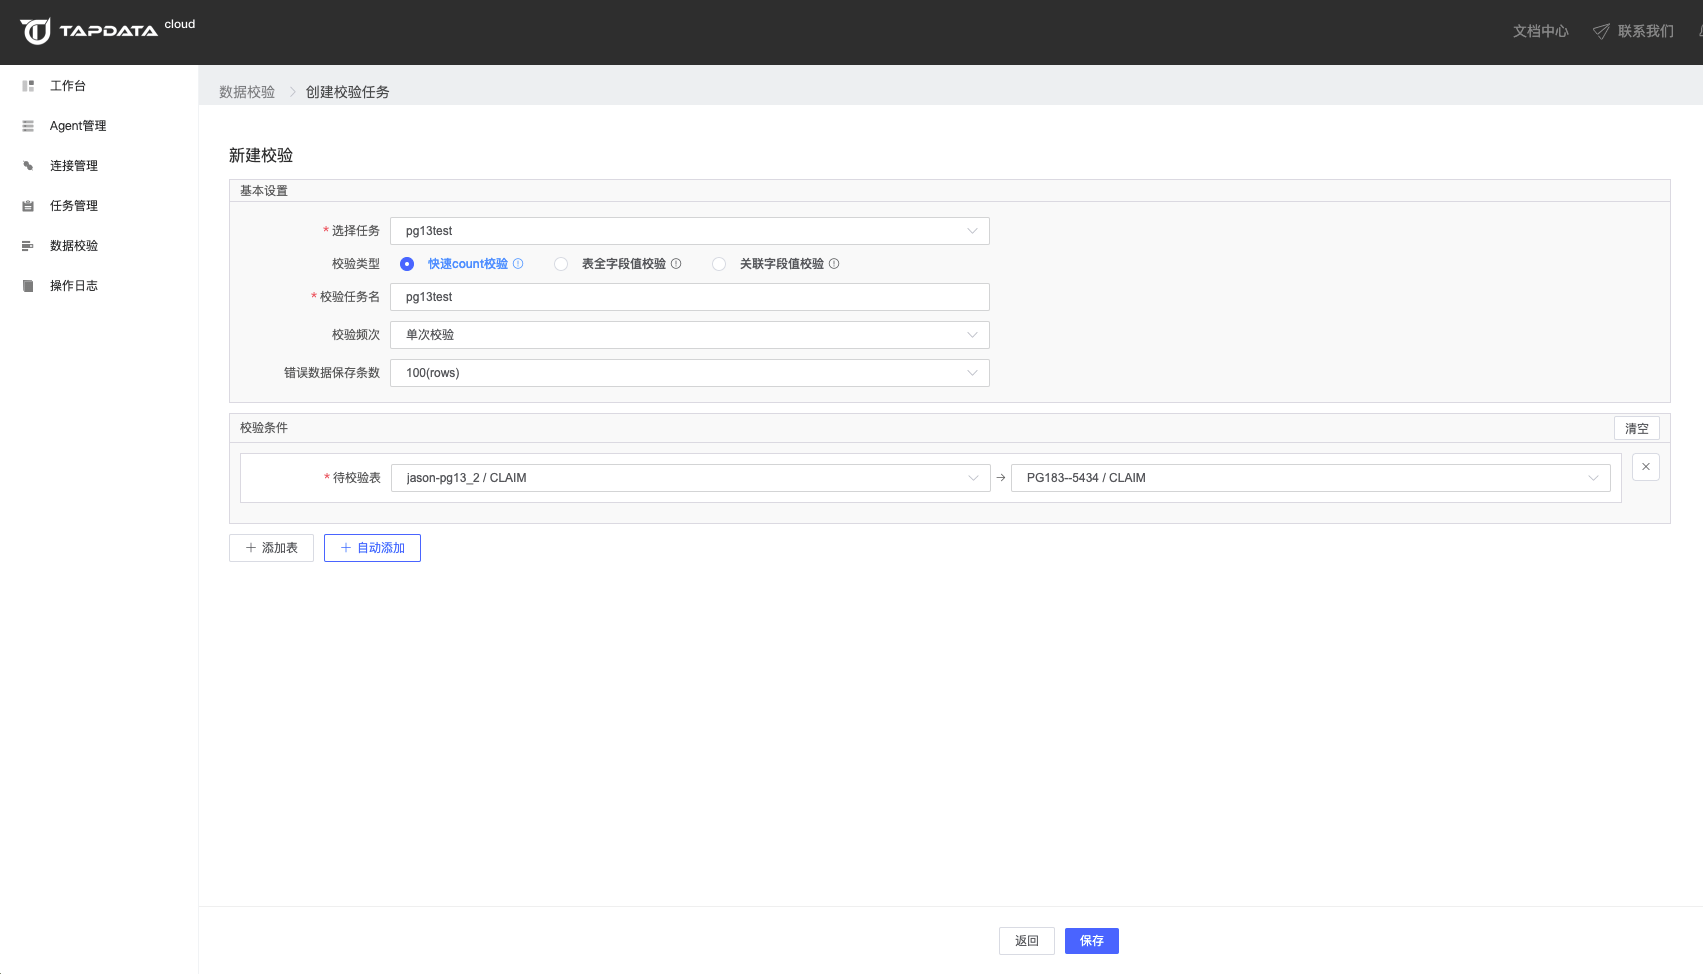Click info icon next to 快速count校验
This screenshot has height=974, width=1703.
(x=518, y=264)
